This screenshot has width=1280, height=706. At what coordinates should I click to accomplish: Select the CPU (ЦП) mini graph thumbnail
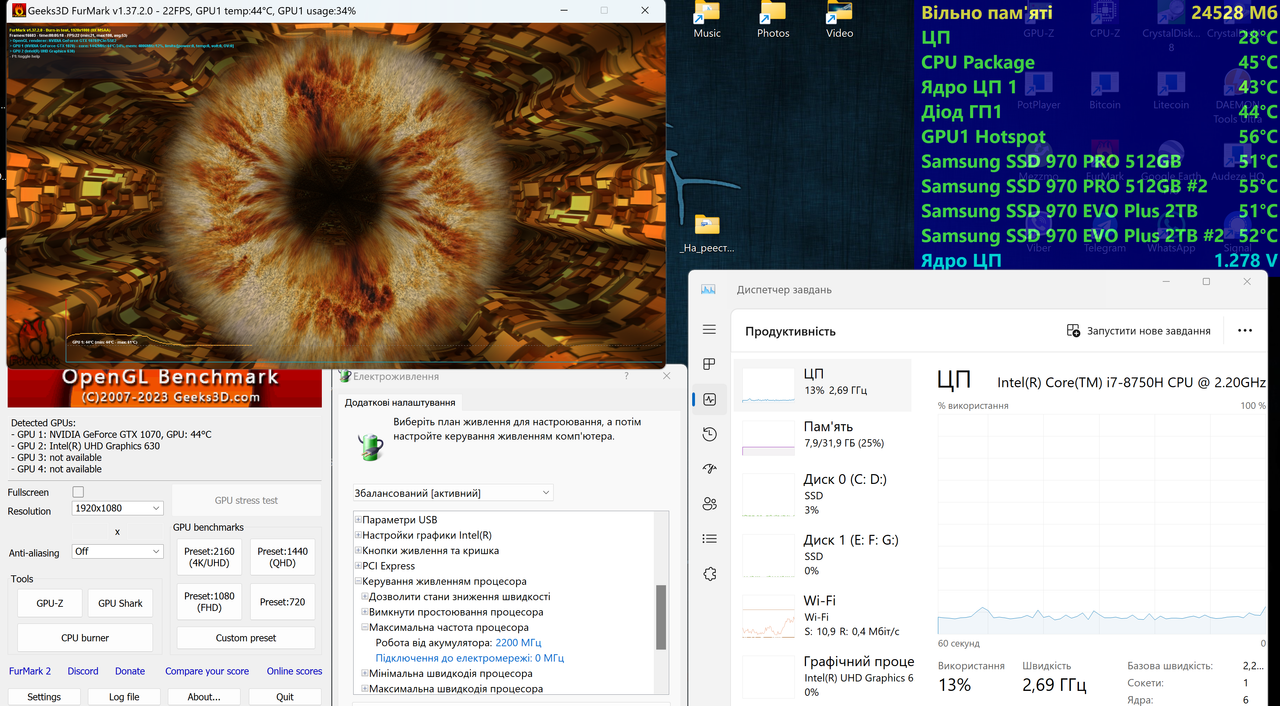coord(767,385)
